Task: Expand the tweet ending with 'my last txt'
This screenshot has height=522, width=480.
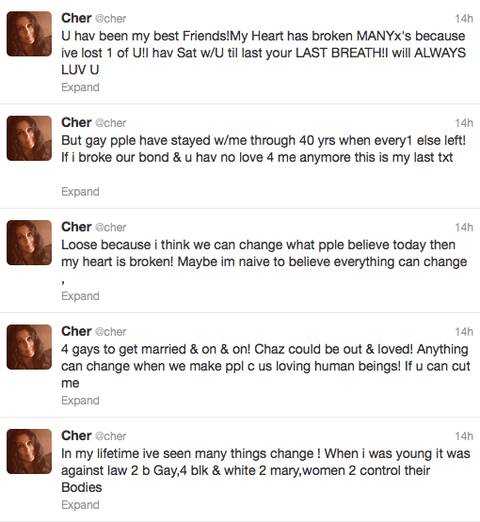Action: [80, 192]
